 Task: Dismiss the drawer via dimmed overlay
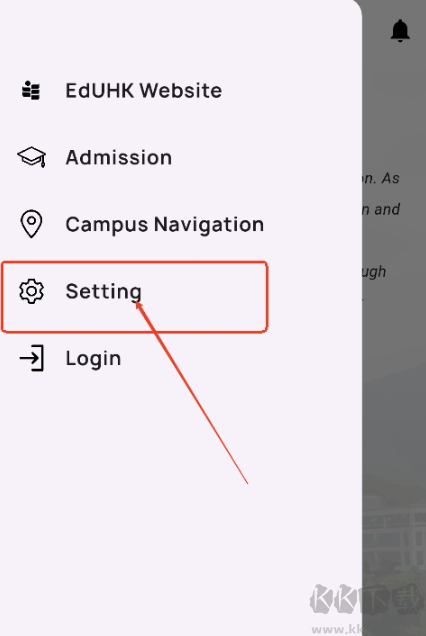coord(394,365)
